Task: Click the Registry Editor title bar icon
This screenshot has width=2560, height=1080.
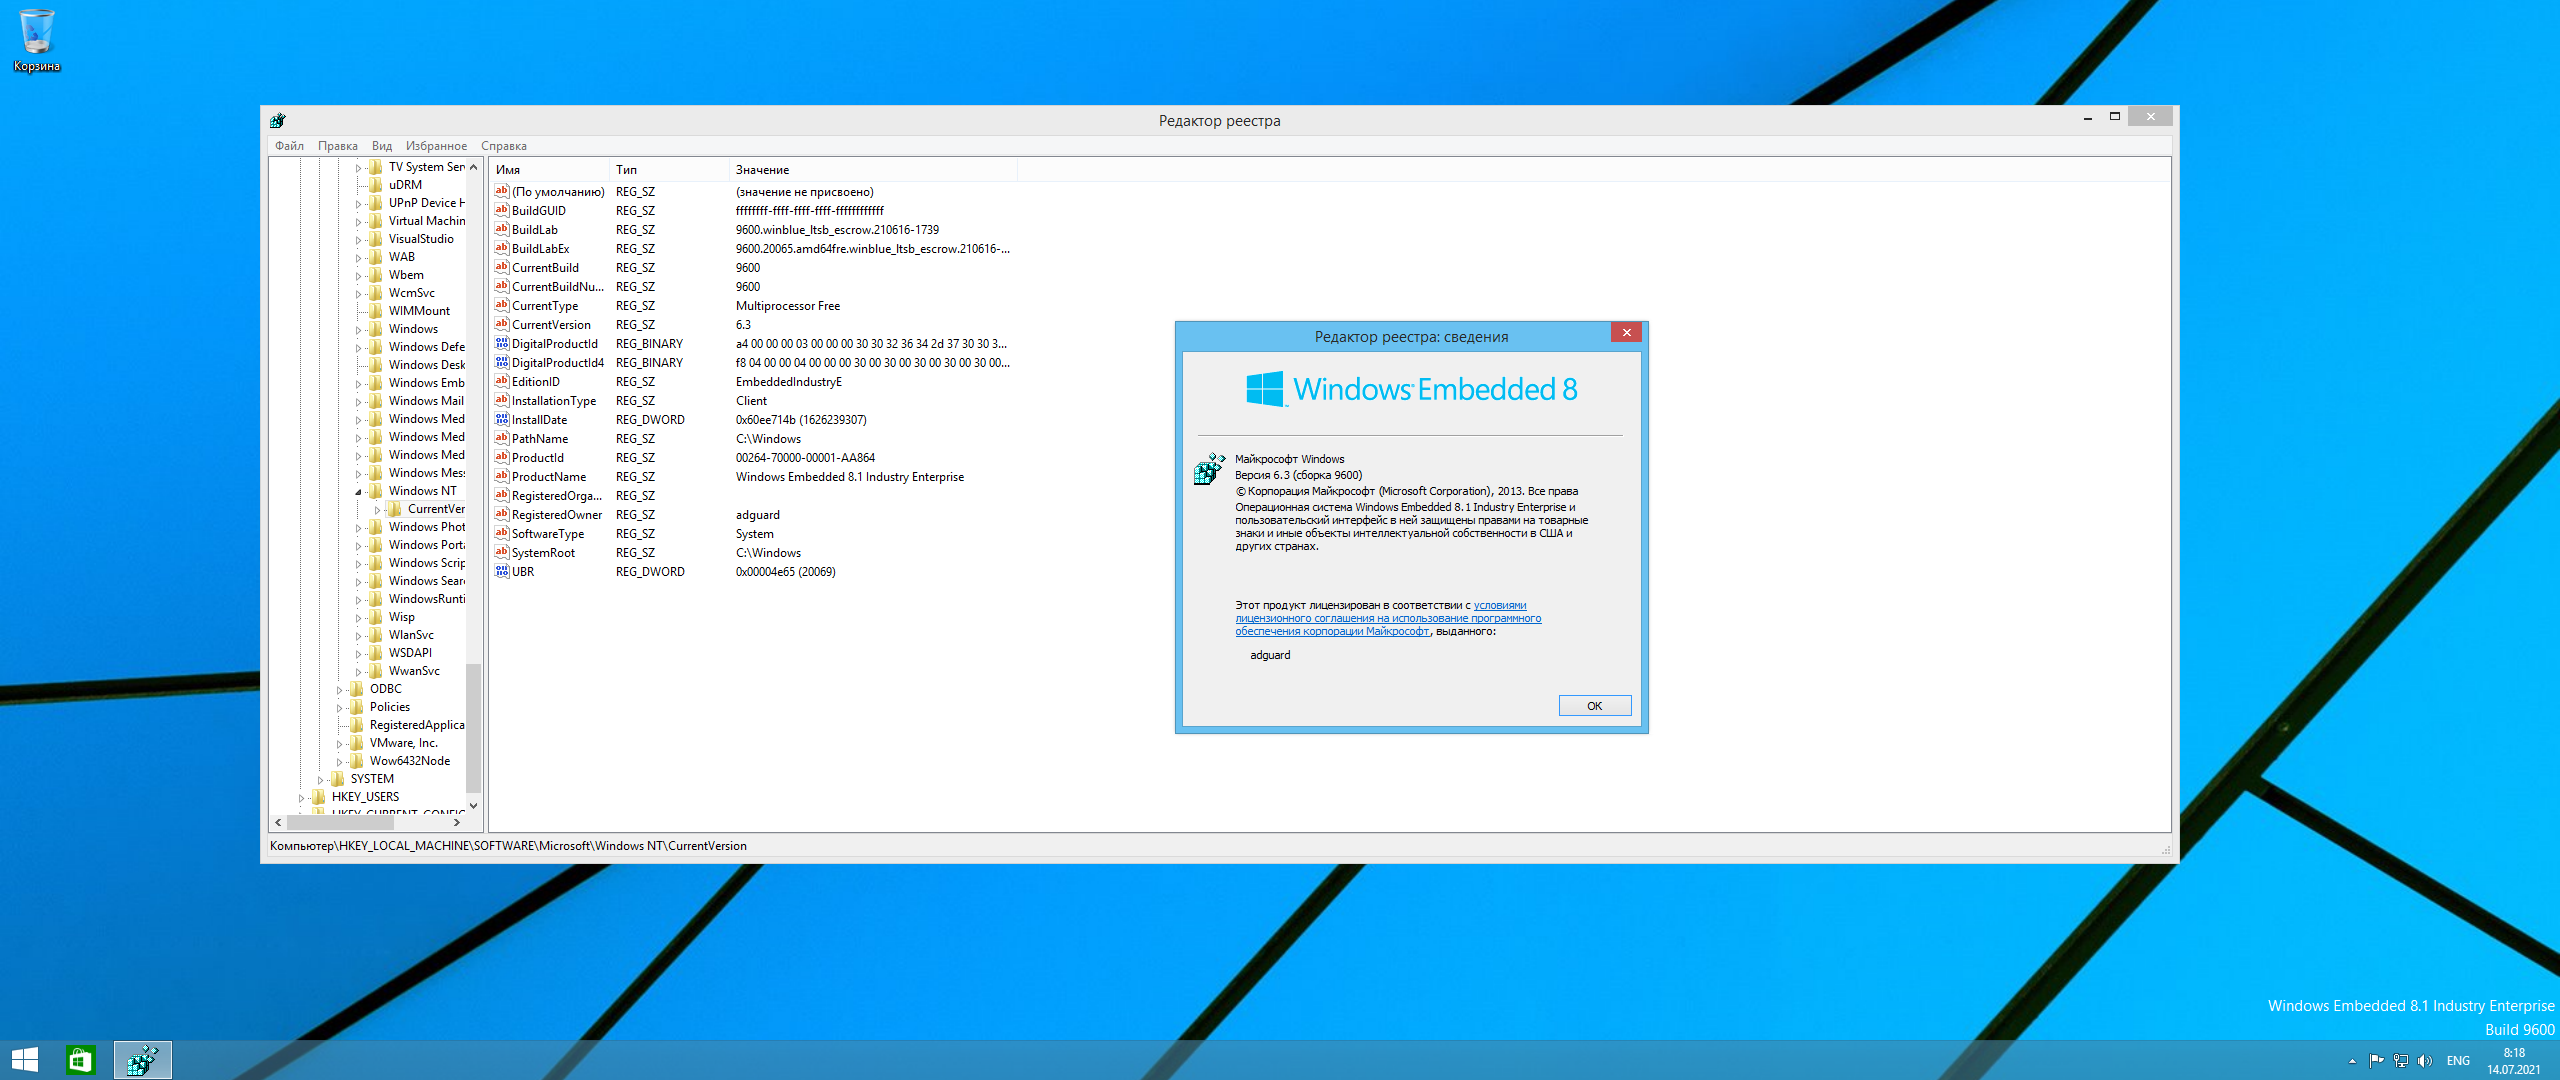Action: (x=278, y=121)
